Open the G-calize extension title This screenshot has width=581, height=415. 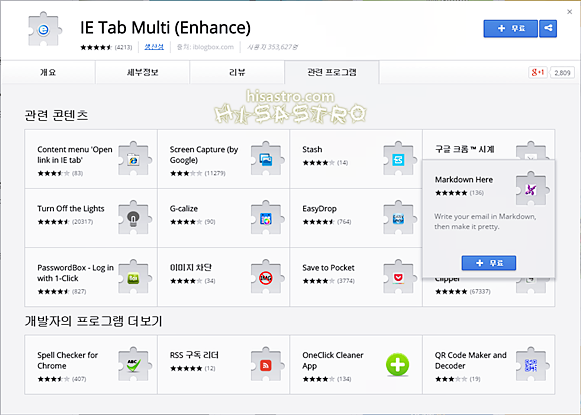[x=184, y=209]
